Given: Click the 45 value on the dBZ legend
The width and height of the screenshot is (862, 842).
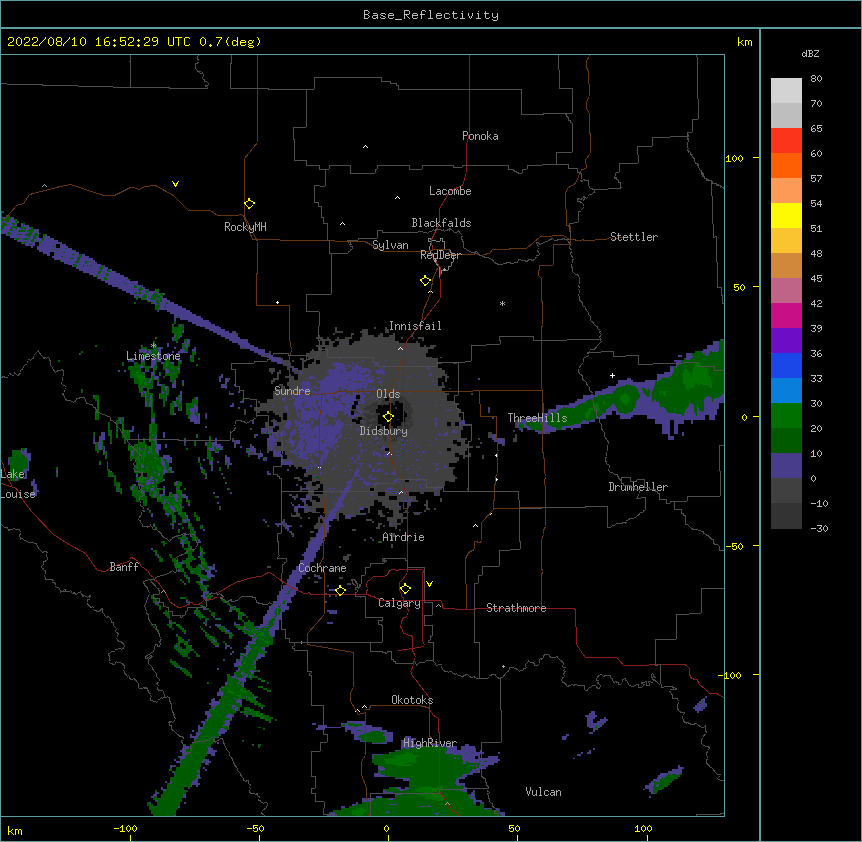Looking at the screenshot, I should point(816,279).
